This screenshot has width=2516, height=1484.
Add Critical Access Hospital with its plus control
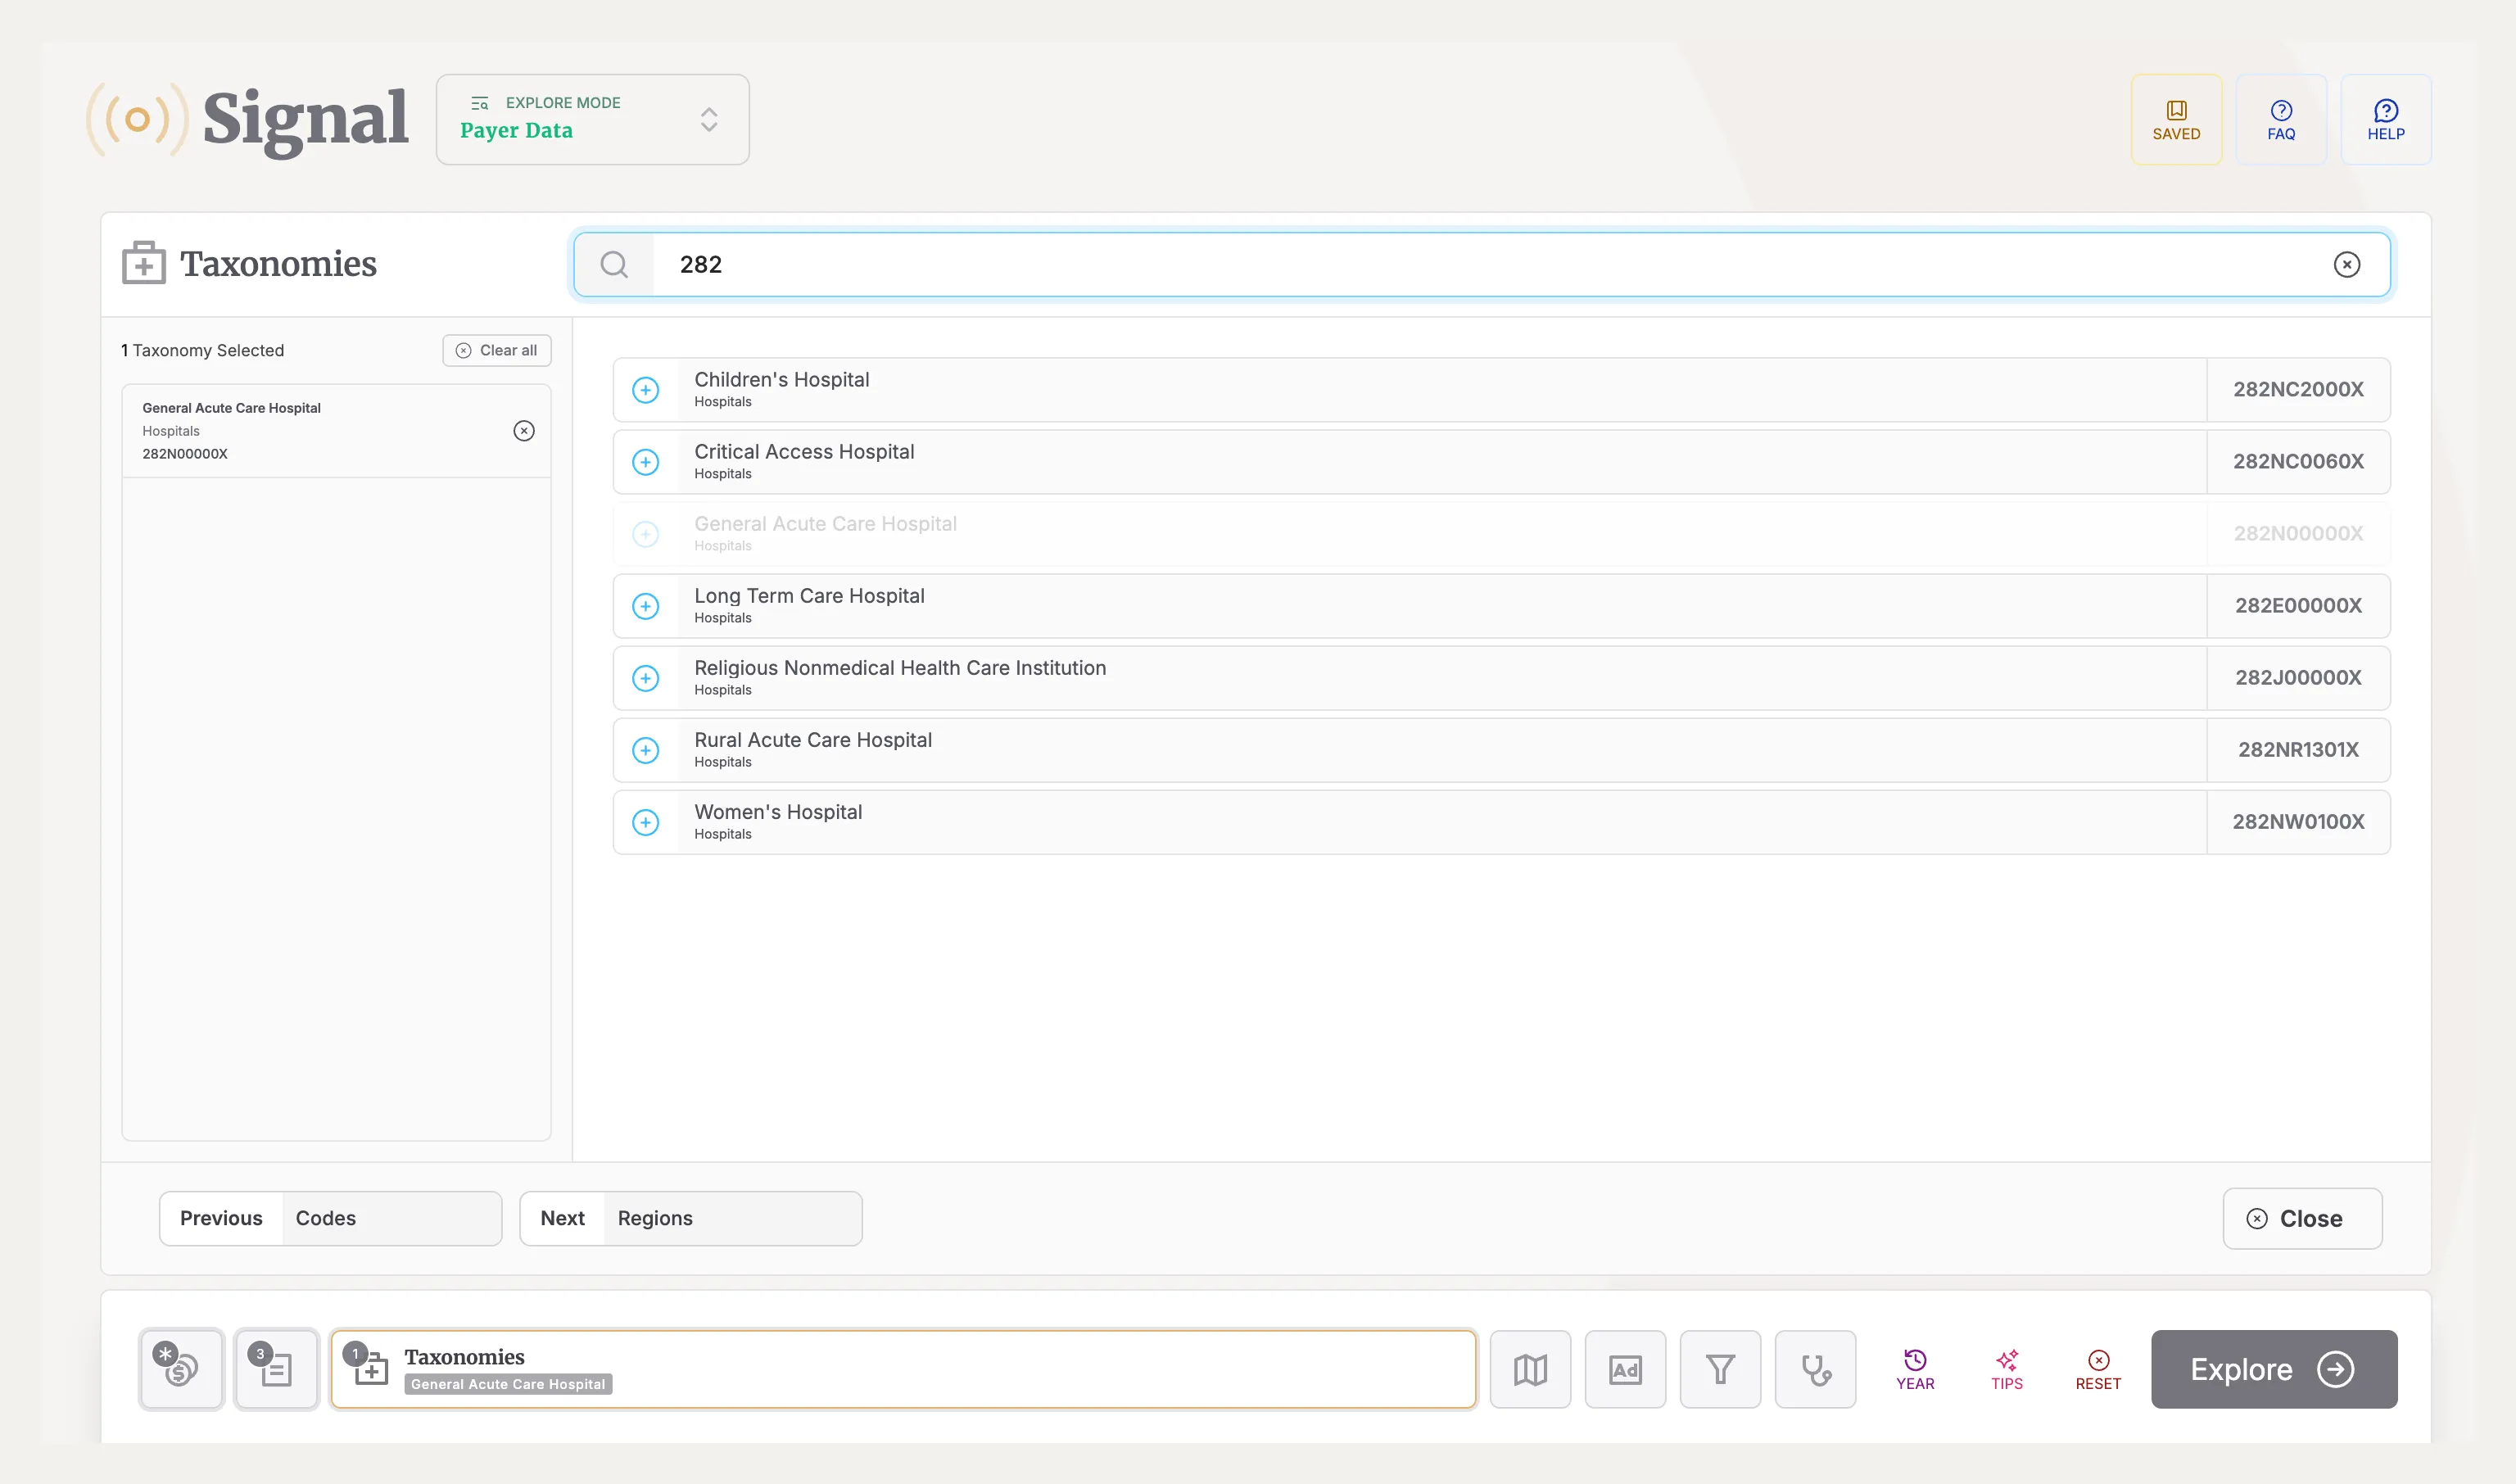(646, 462)
